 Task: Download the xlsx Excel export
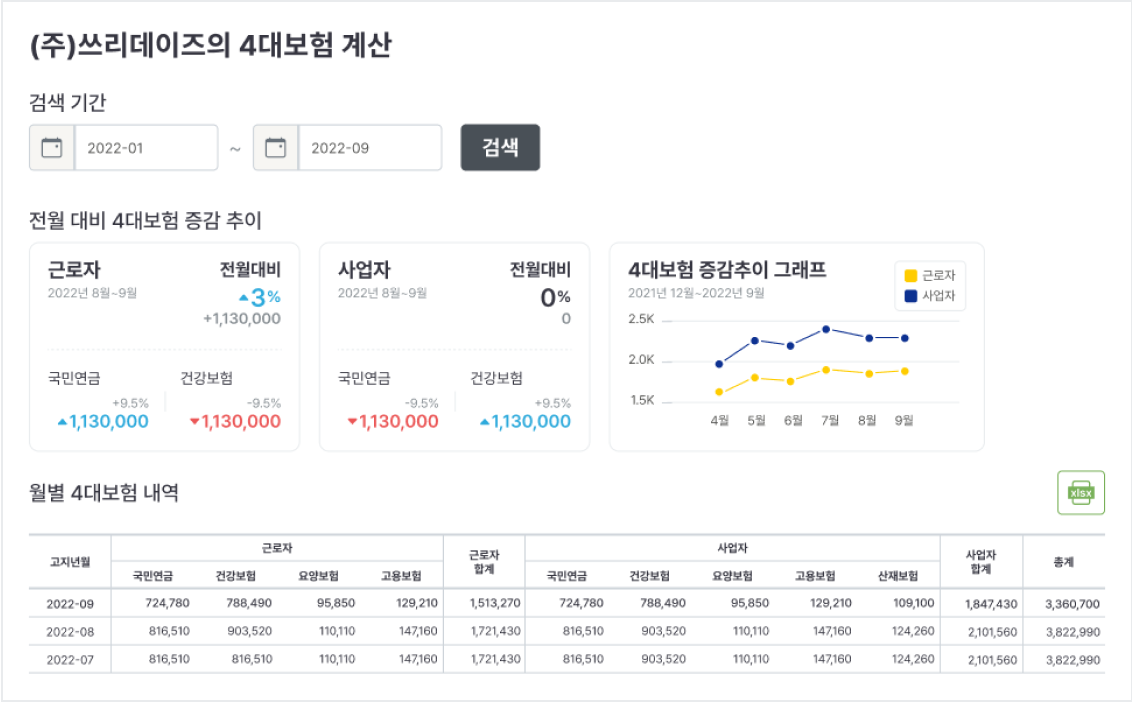pos(1081,493)
